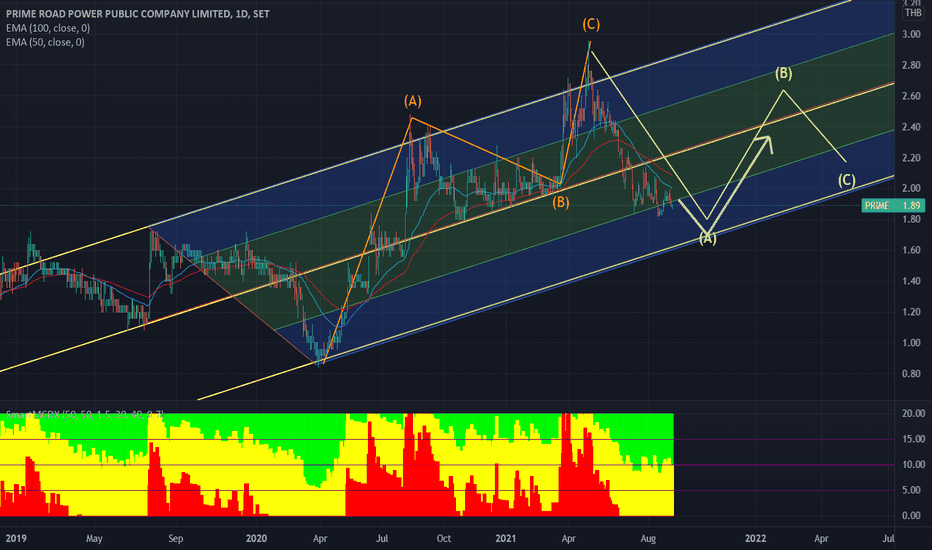Click the PRIME 1.89 price label
The width and height of the screenshot is (932, 550).
point(893,206)
